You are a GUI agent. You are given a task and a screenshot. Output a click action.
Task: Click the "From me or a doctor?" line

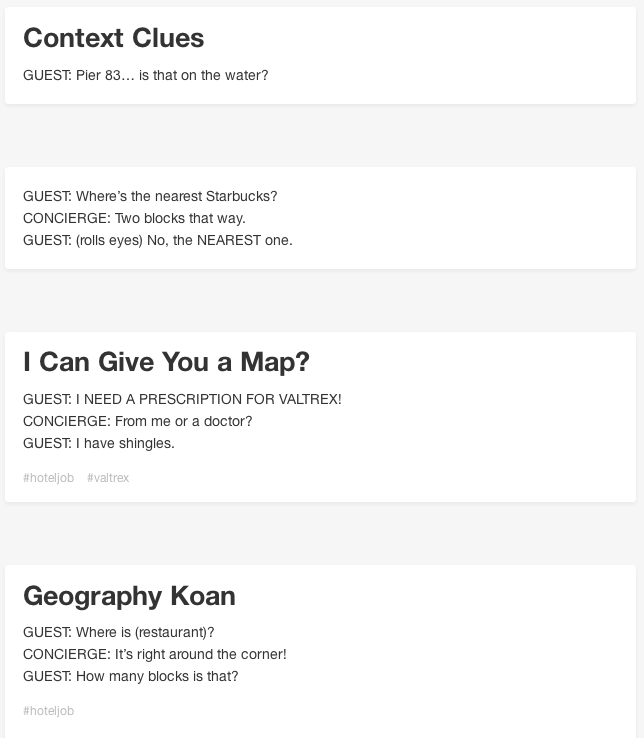(x=137, y=421)
